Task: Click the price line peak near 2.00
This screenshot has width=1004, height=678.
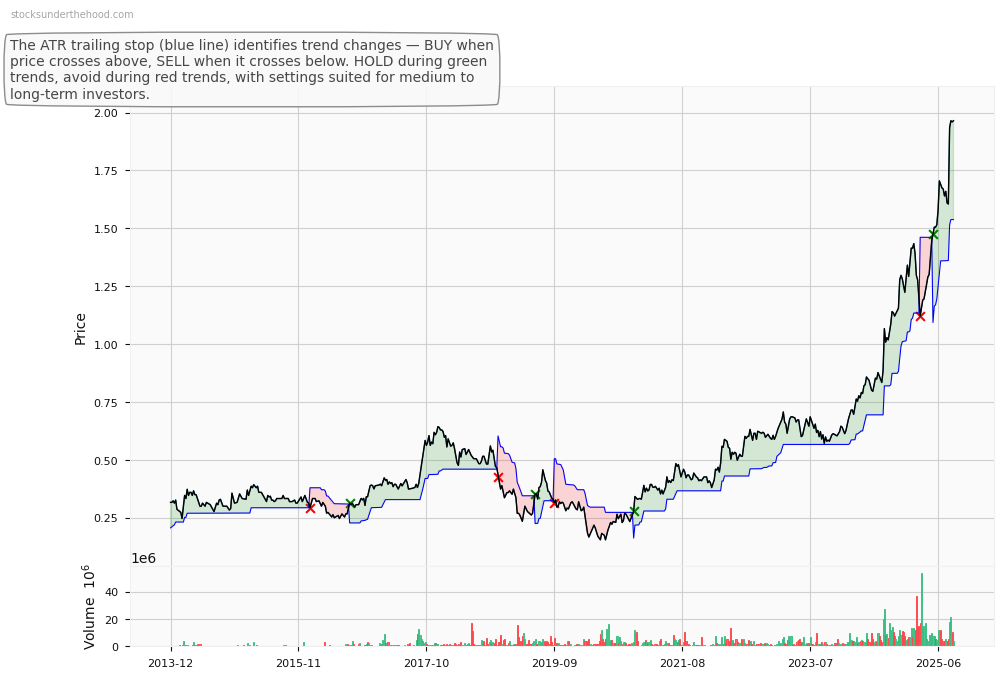Action: click(951, 121)
